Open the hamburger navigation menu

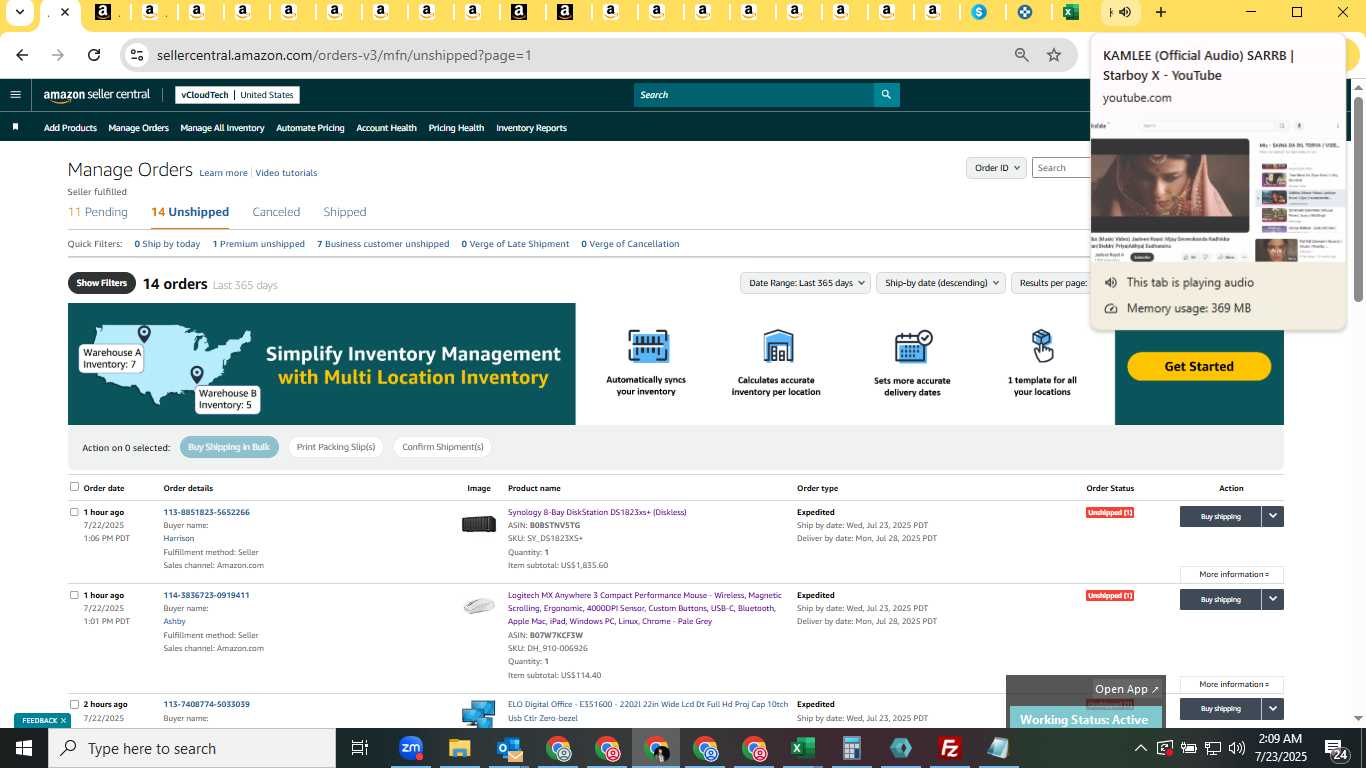(x=15, y=95)
